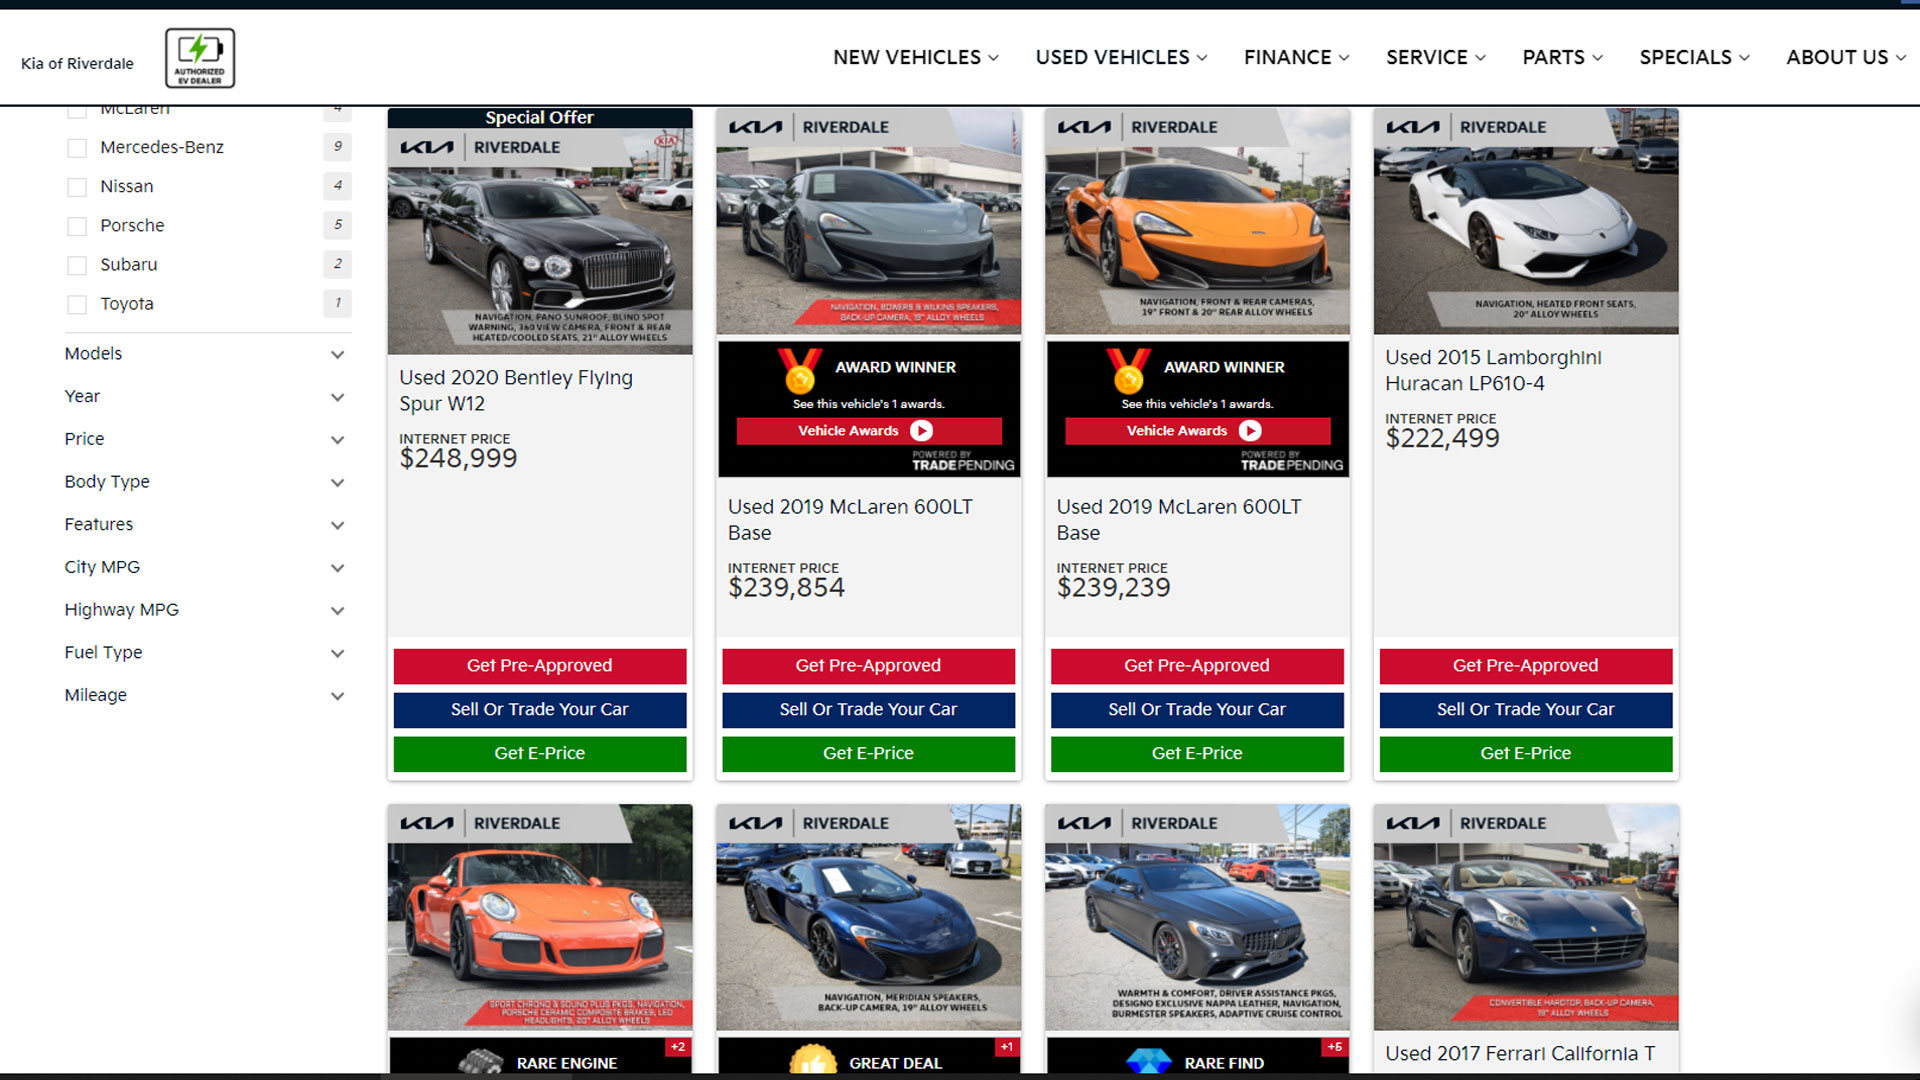The width and height of the screenshot is (1920, 1080).
Task: Enable the Subaru make filter
Action: pos(77,265)
